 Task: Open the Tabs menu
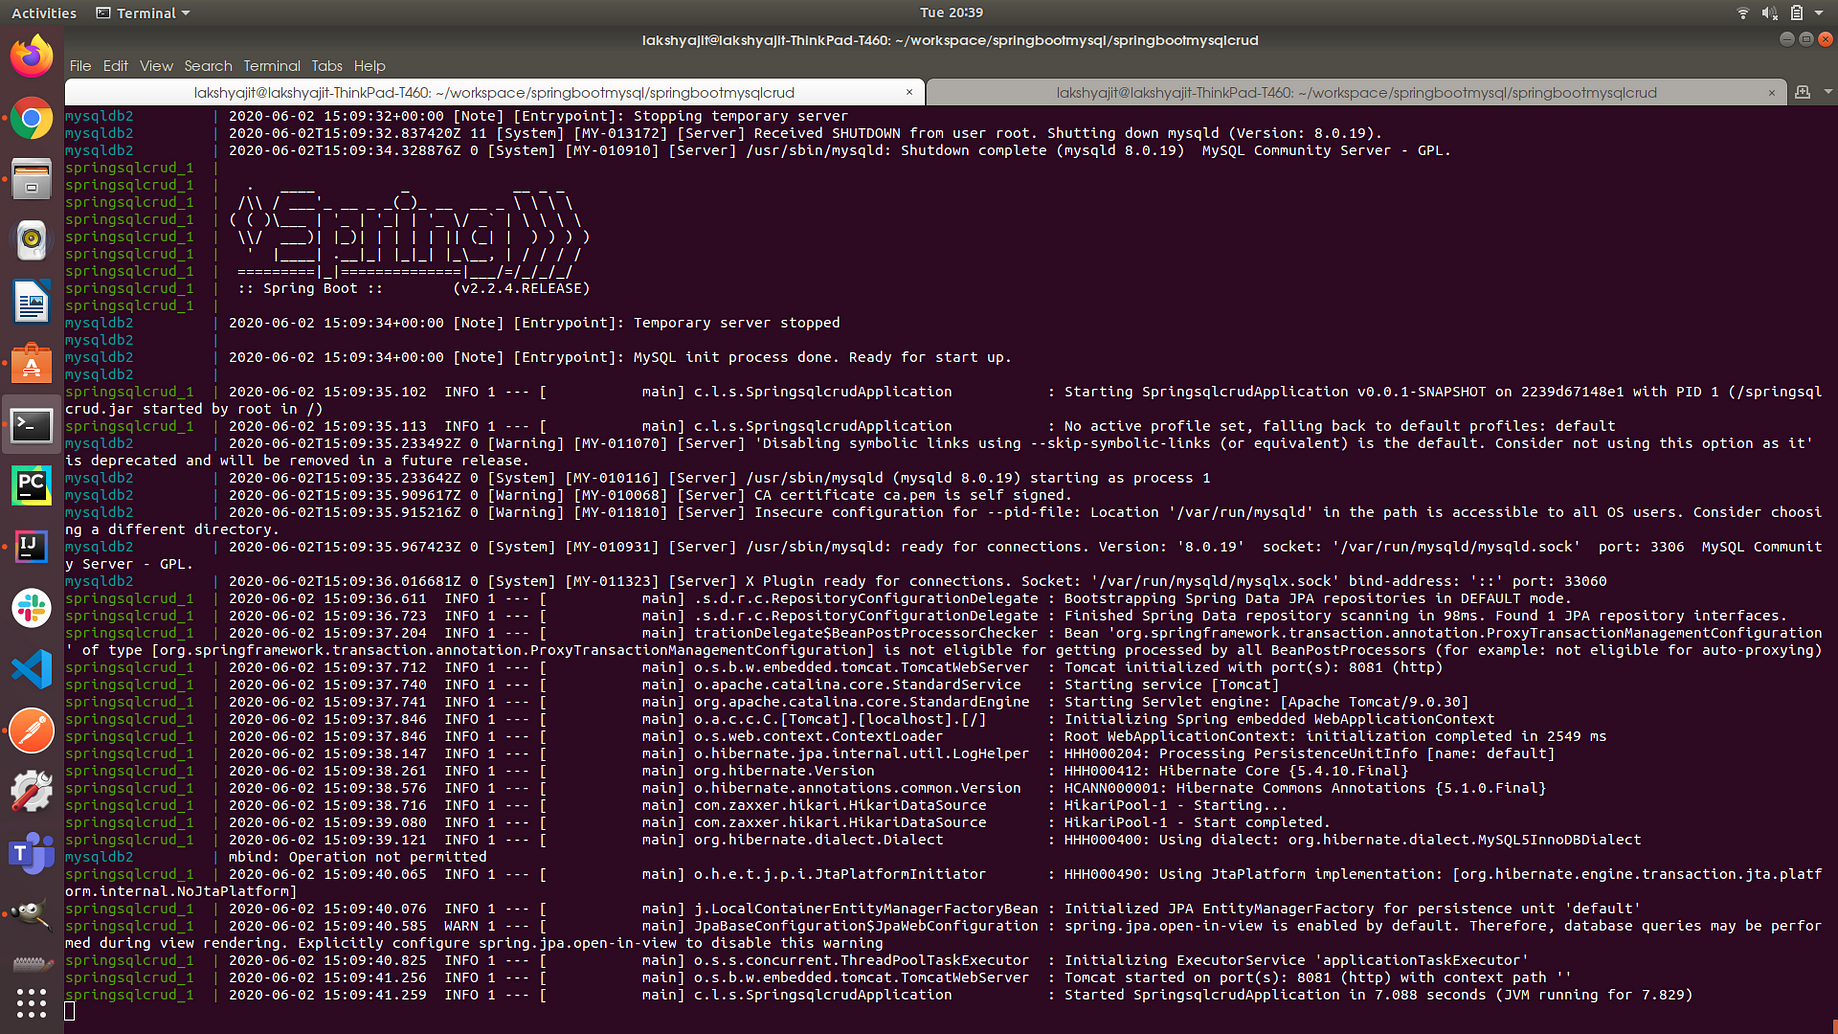(327, 66)
